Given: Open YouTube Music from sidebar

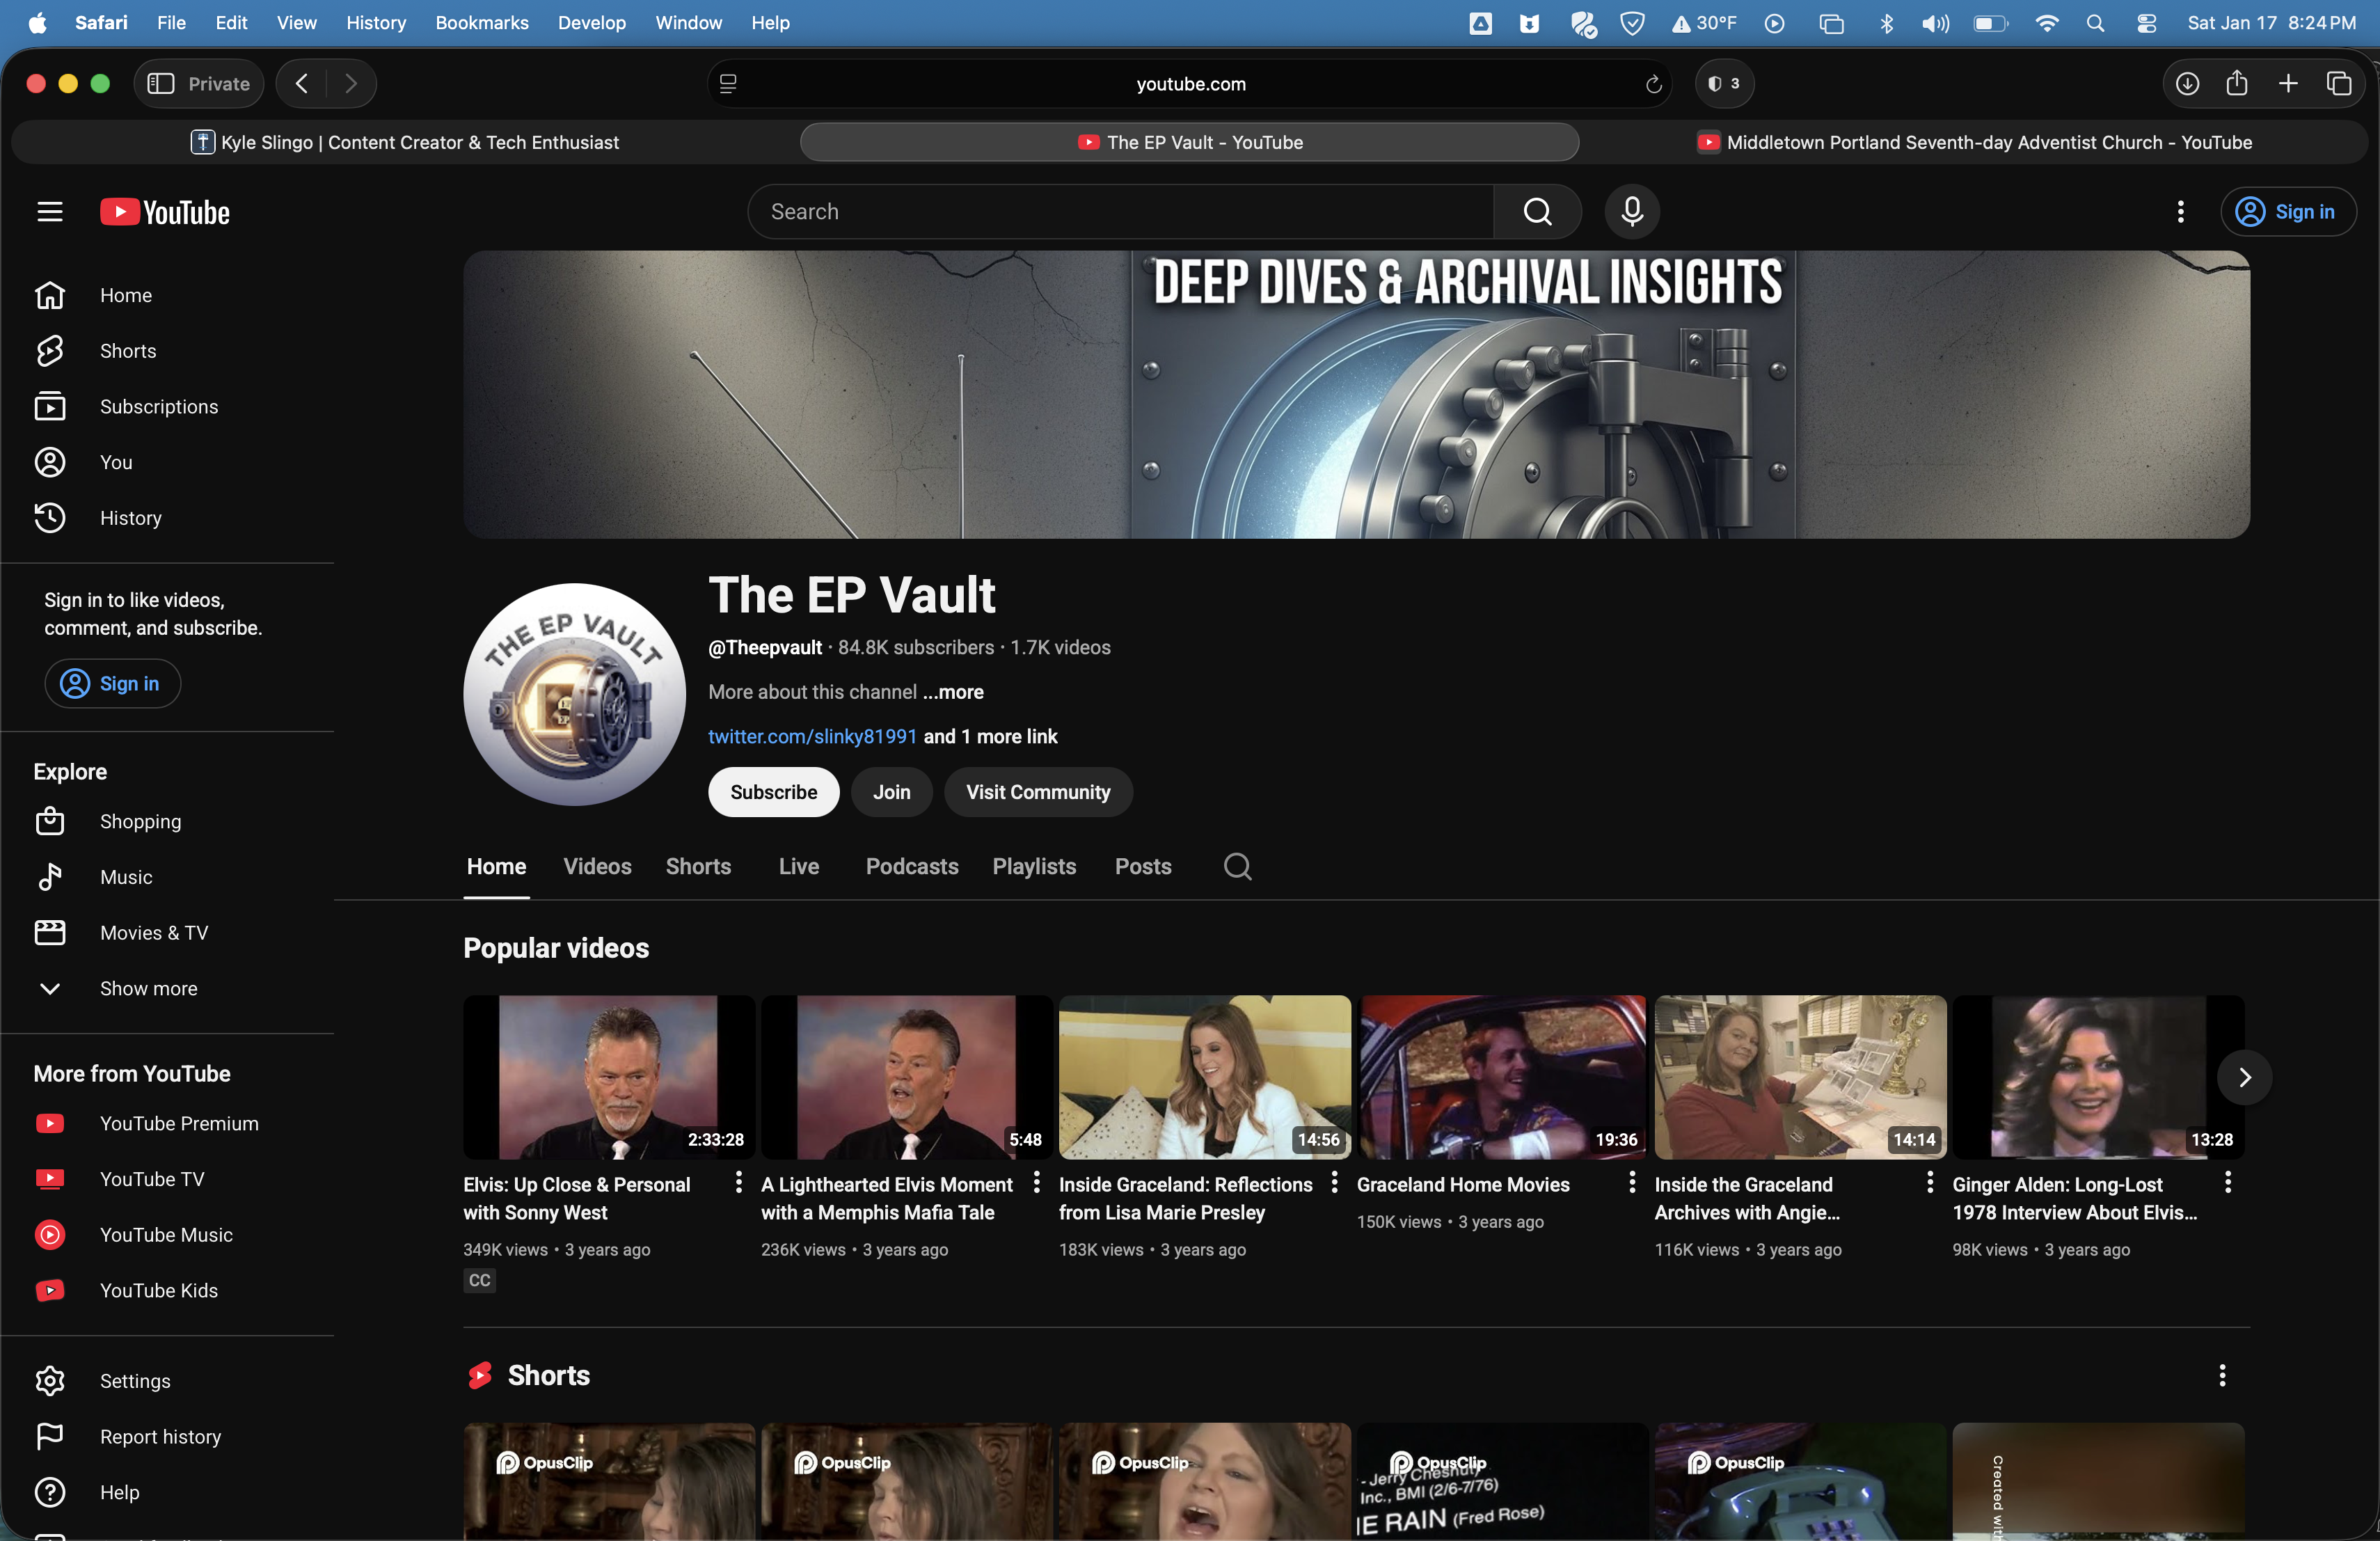Looking at the screenshot, I should coord(166,1235).
